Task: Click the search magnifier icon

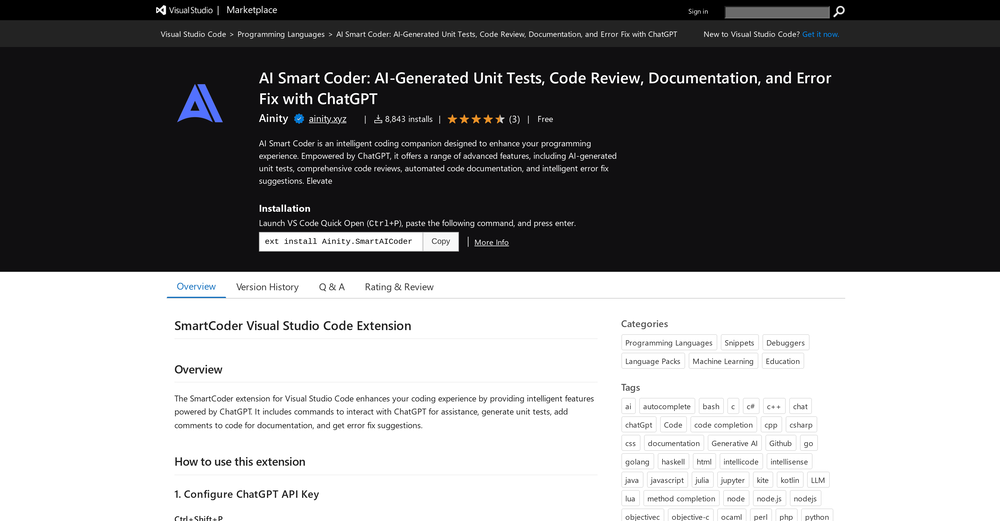Action: pos(839,12)
